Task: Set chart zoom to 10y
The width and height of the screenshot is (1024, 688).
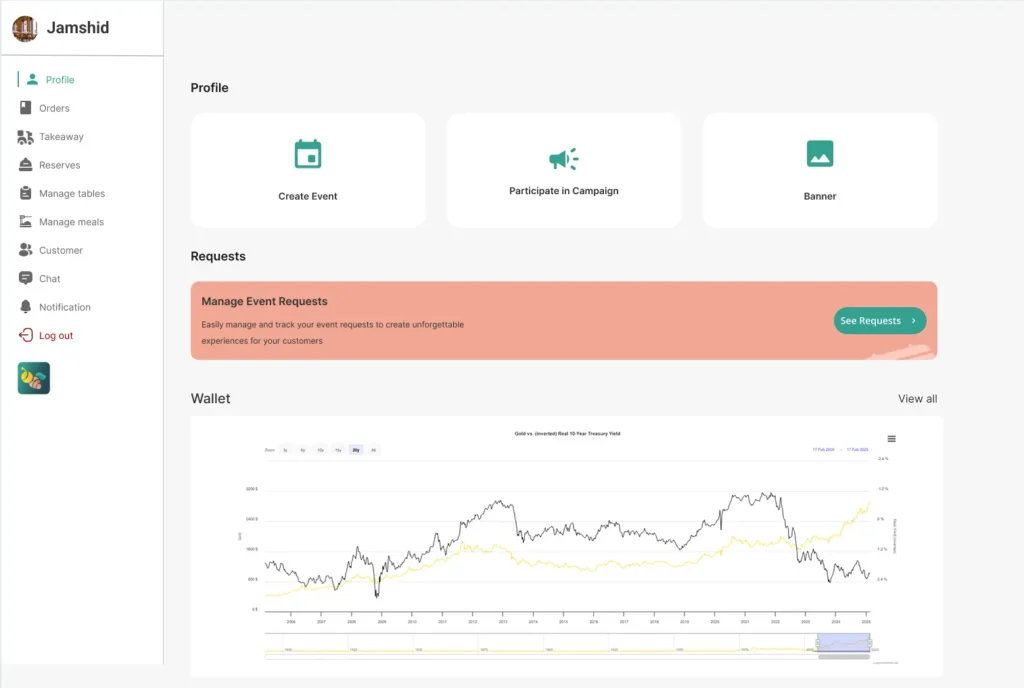Action: click(x=321, y=450)
